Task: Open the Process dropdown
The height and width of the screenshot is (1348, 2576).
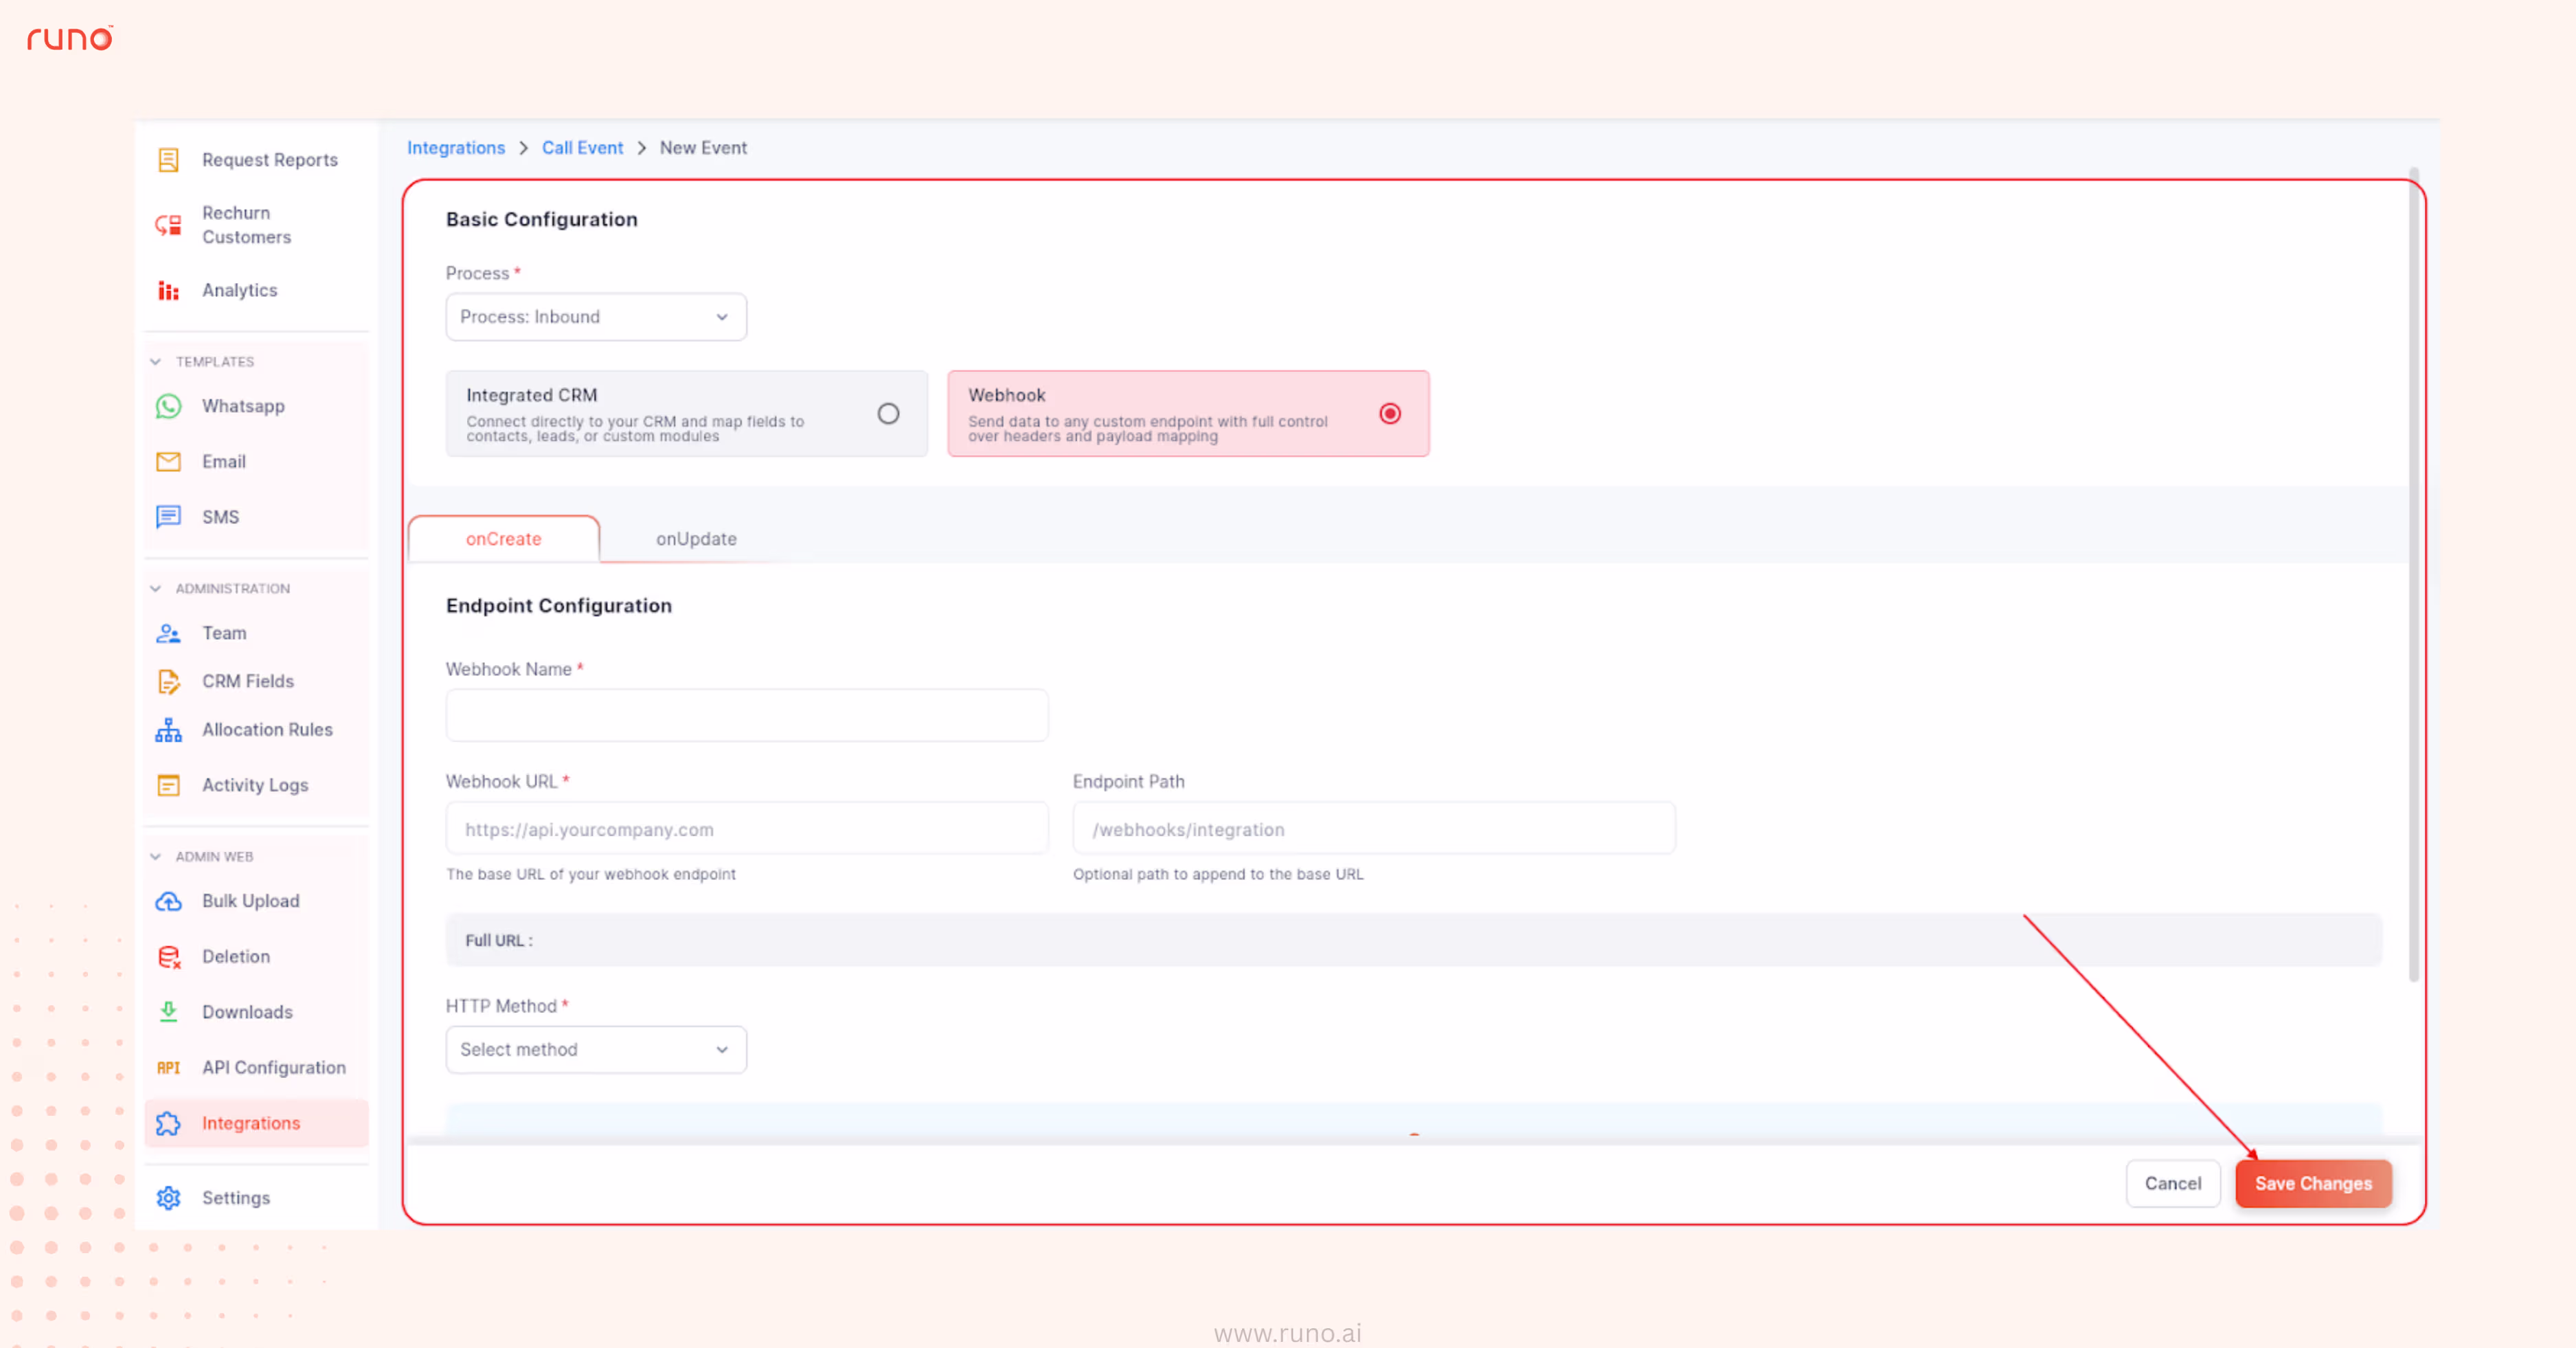Action: (595, 317)
